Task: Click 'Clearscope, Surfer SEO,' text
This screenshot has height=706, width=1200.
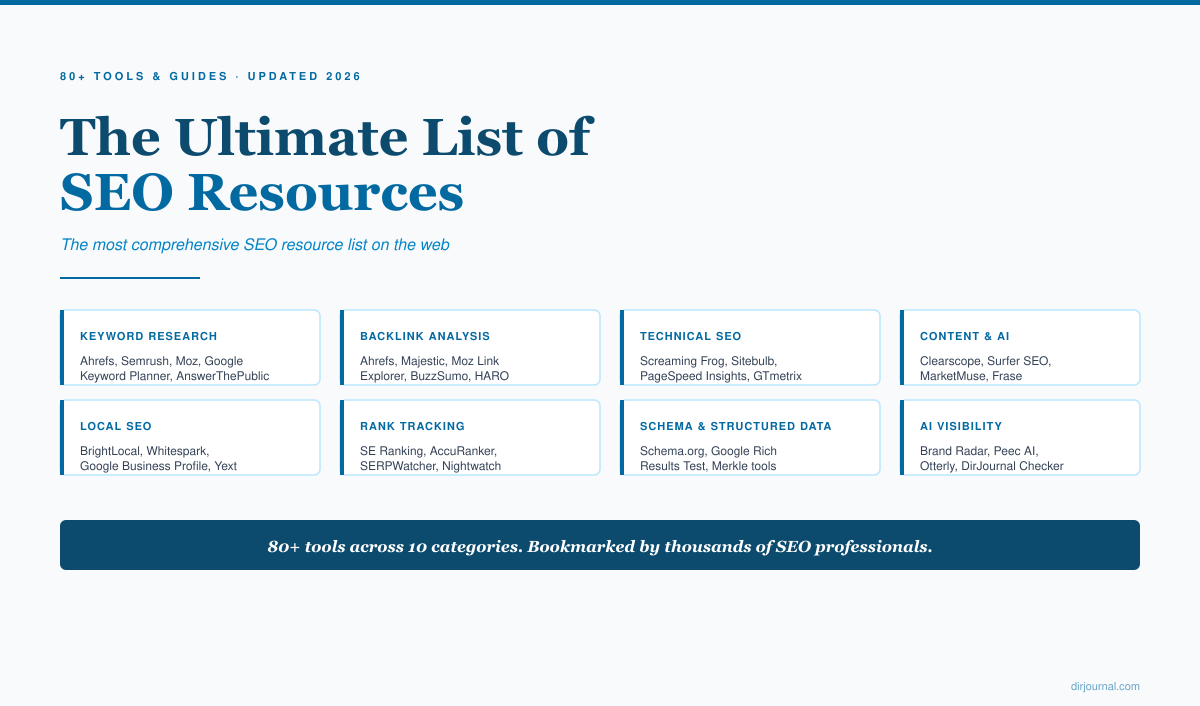Action: click(x=985, y=361)
